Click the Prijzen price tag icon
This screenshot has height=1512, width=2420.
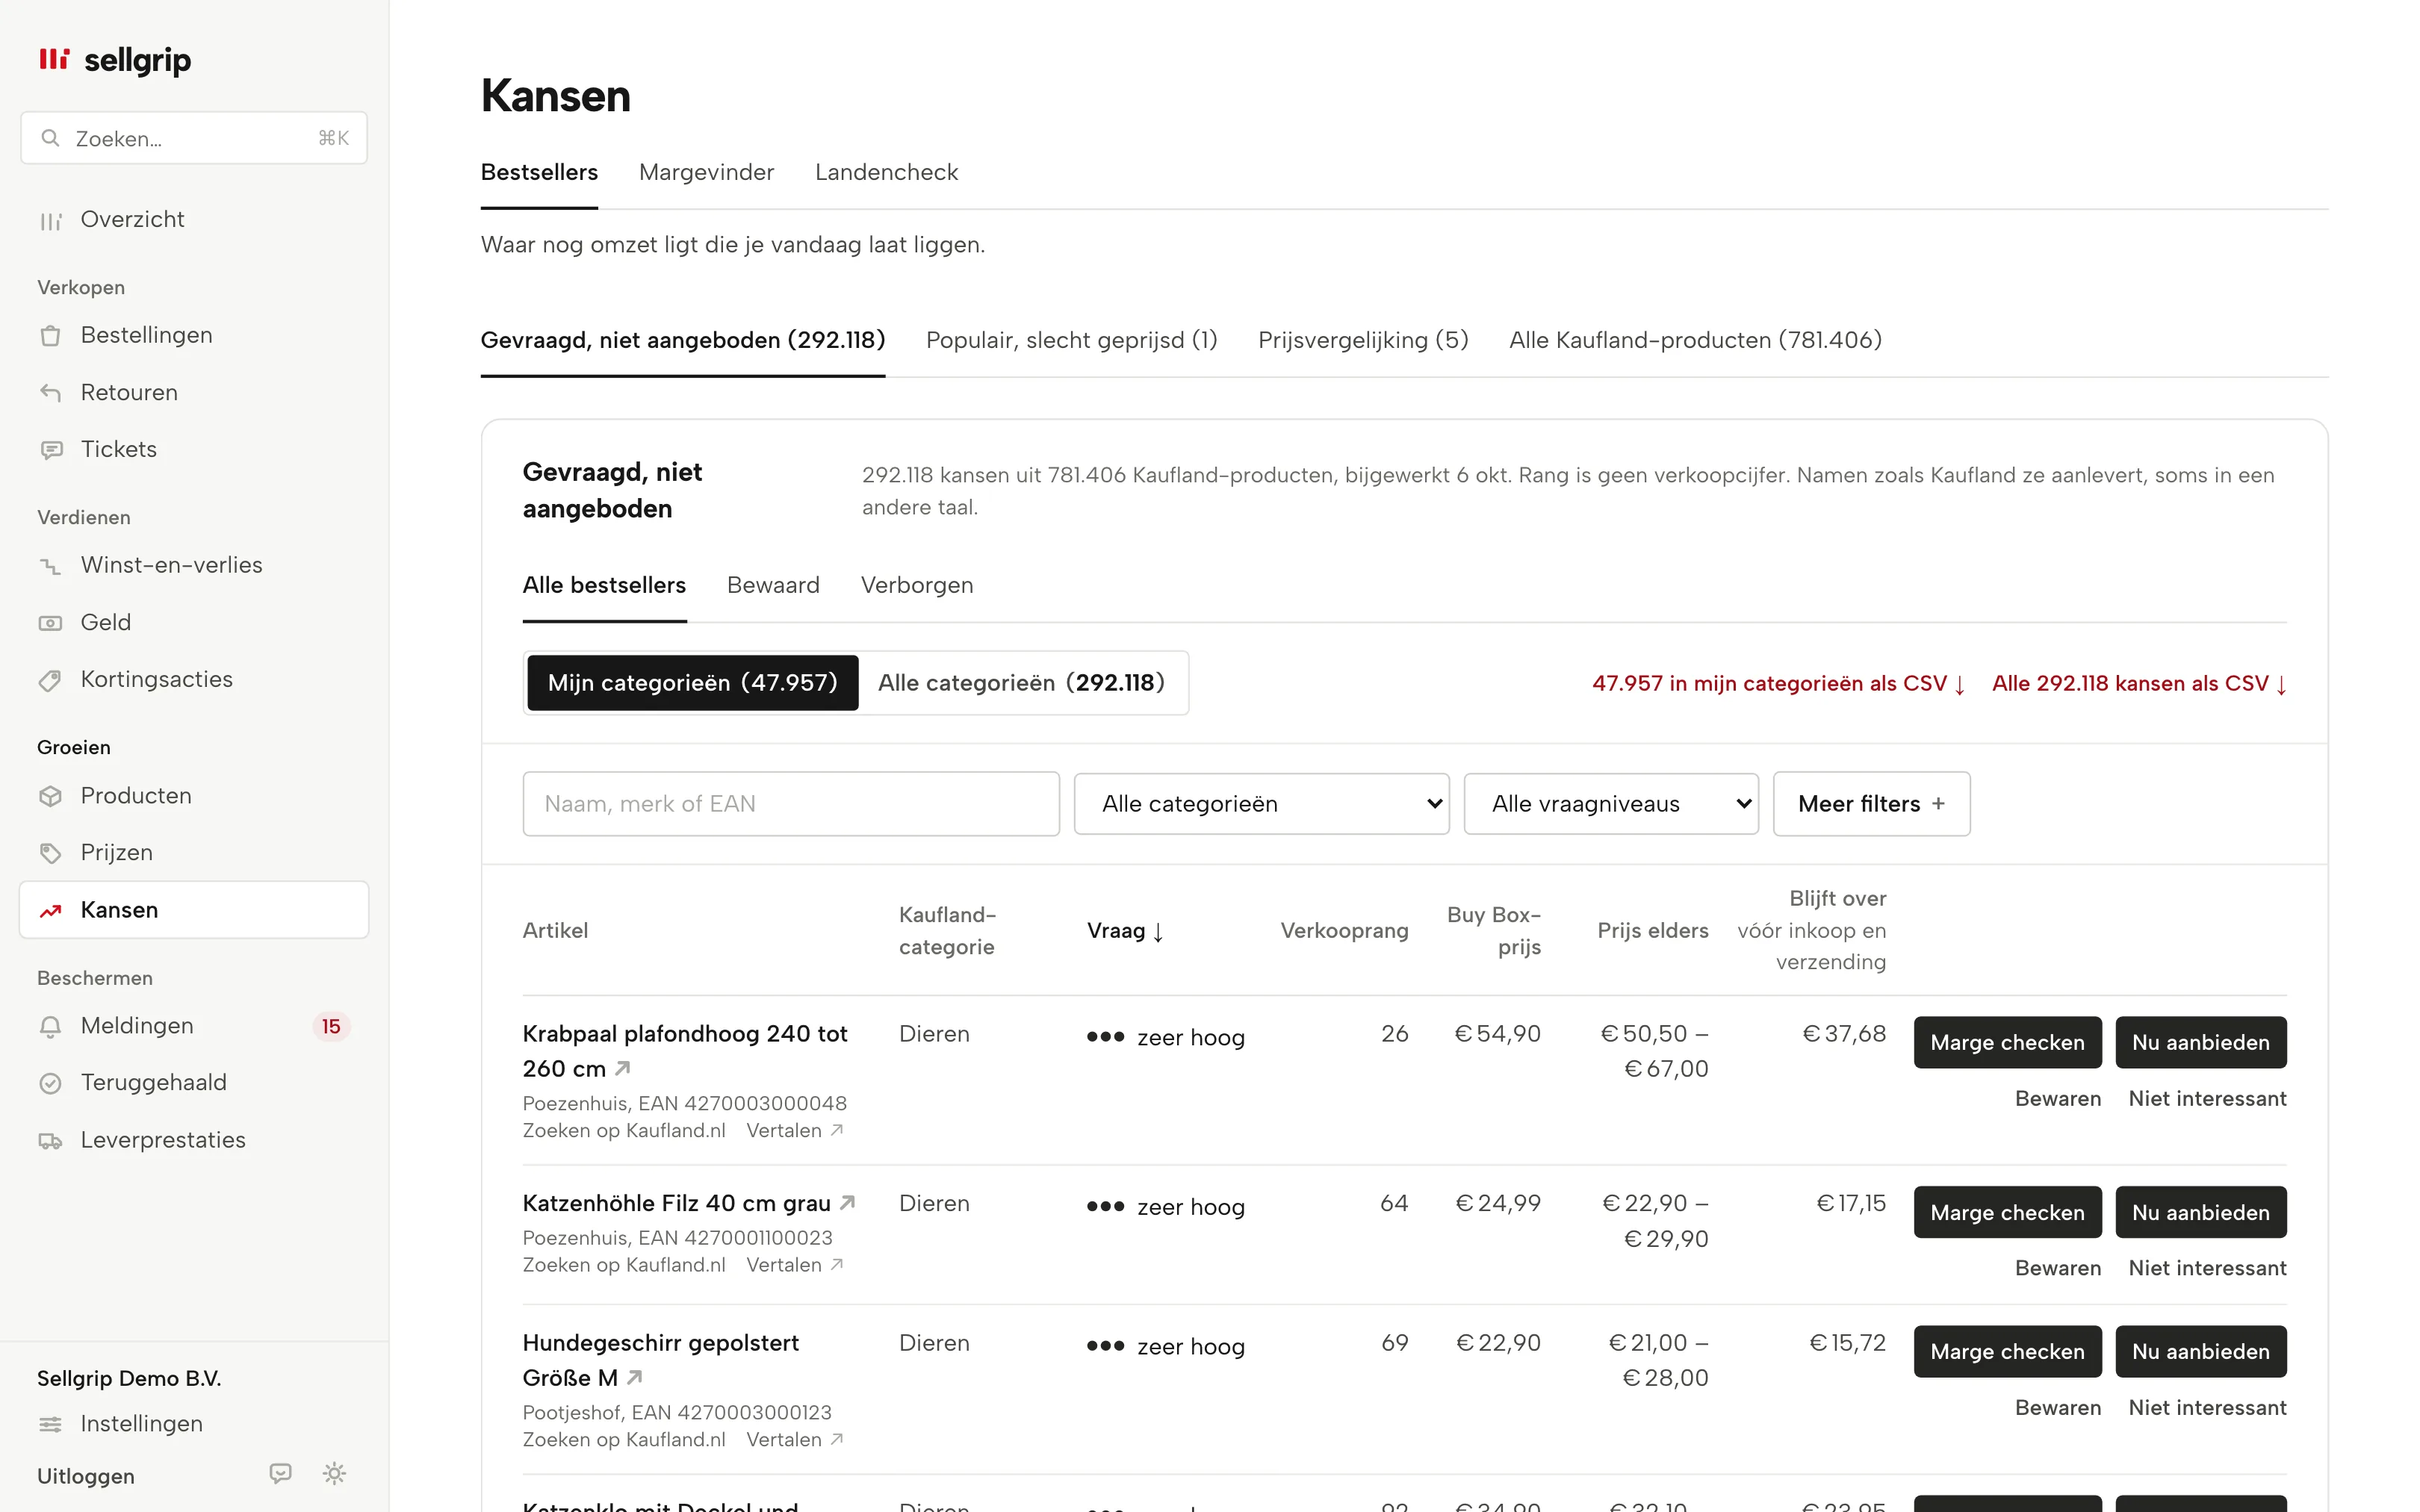[51, 853]
